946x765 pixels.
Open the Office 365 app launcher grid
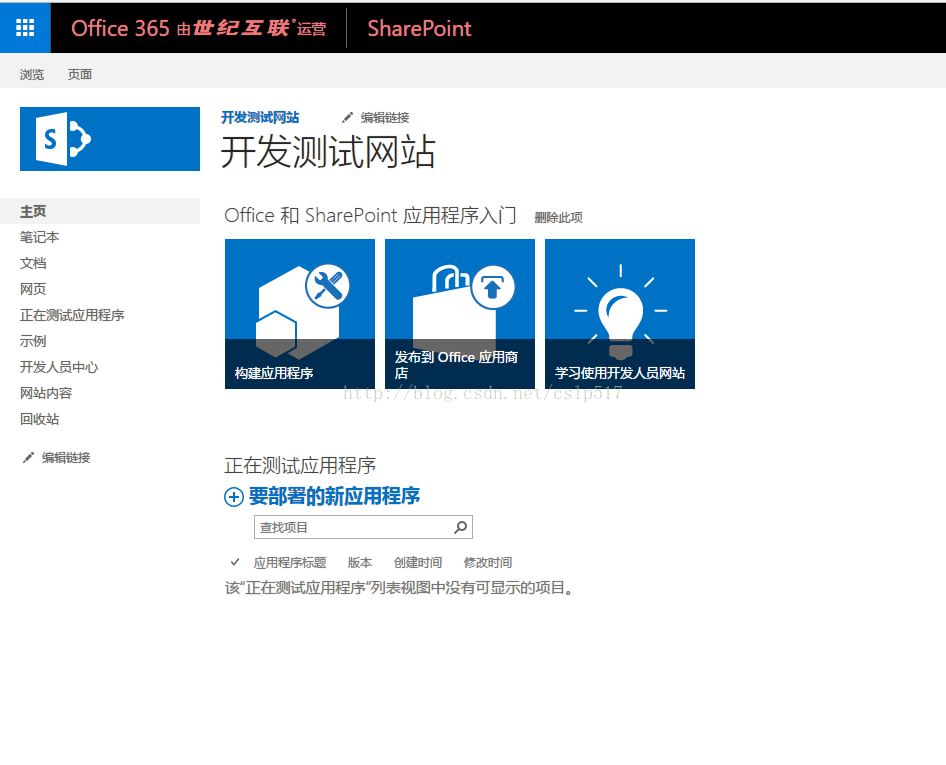(x=25, y=28)
